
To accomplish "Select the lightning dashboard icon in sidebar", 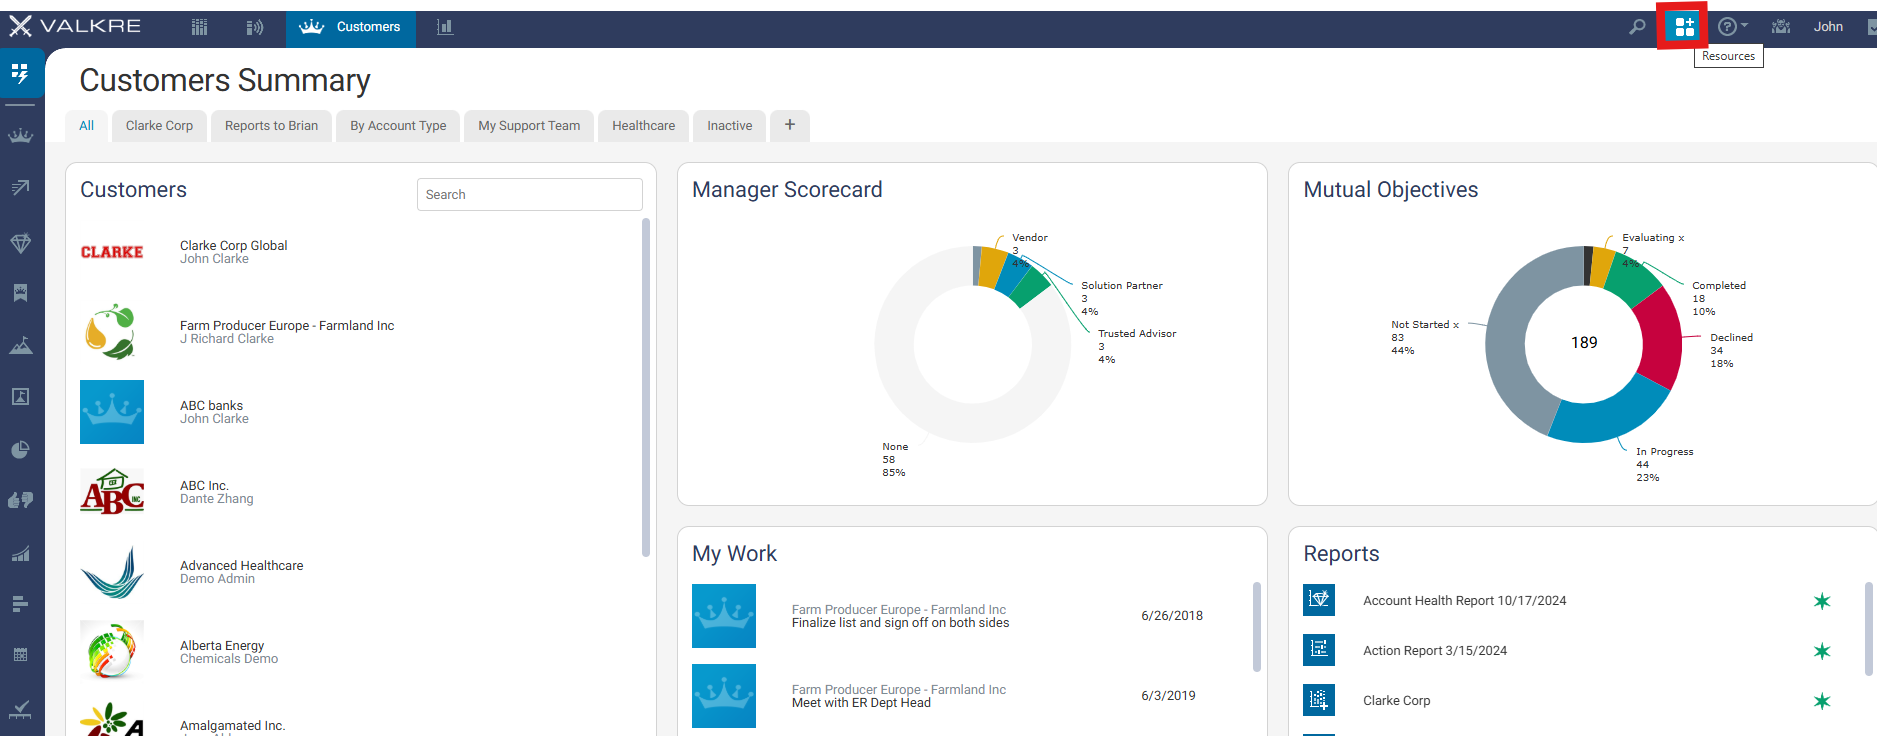I will 20,73.
